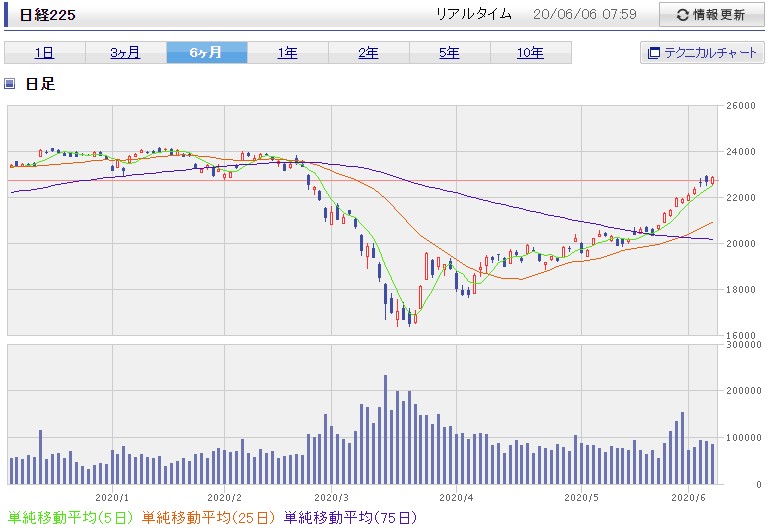Image resolution: width=772 pixels, height=530 pixels.
Task: Switch chart range to 1年
Action: [288, 52]
